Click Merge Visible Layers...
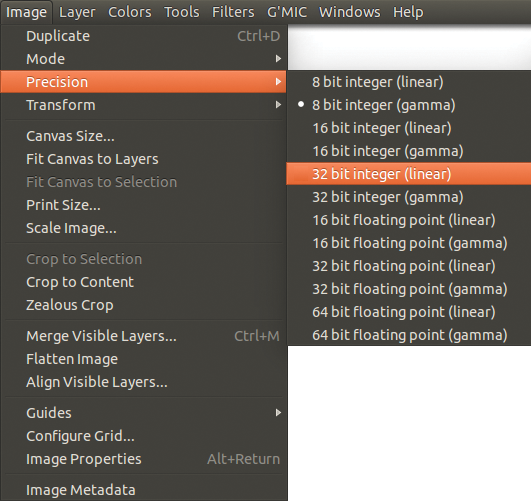This screenshot has width=531, height=501. point(144,336)
